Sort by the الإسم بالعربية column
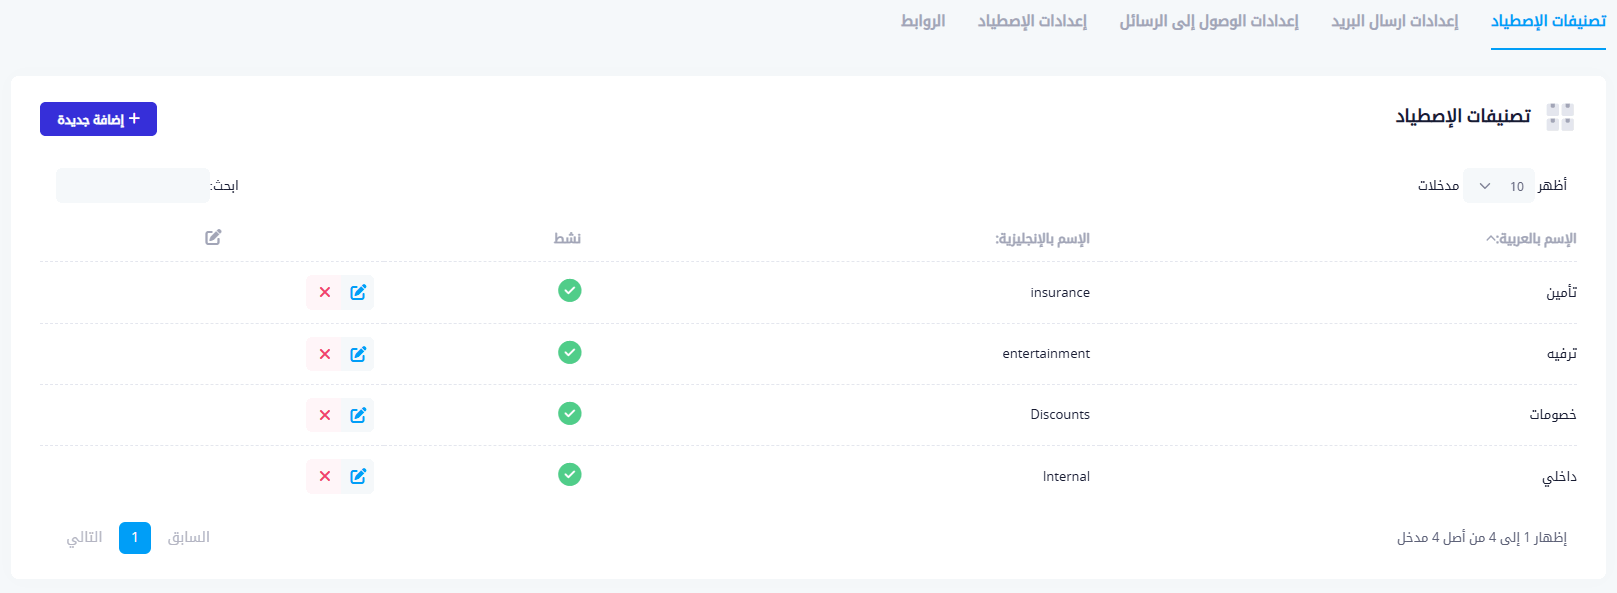1617x593 pixels. 1531,239
